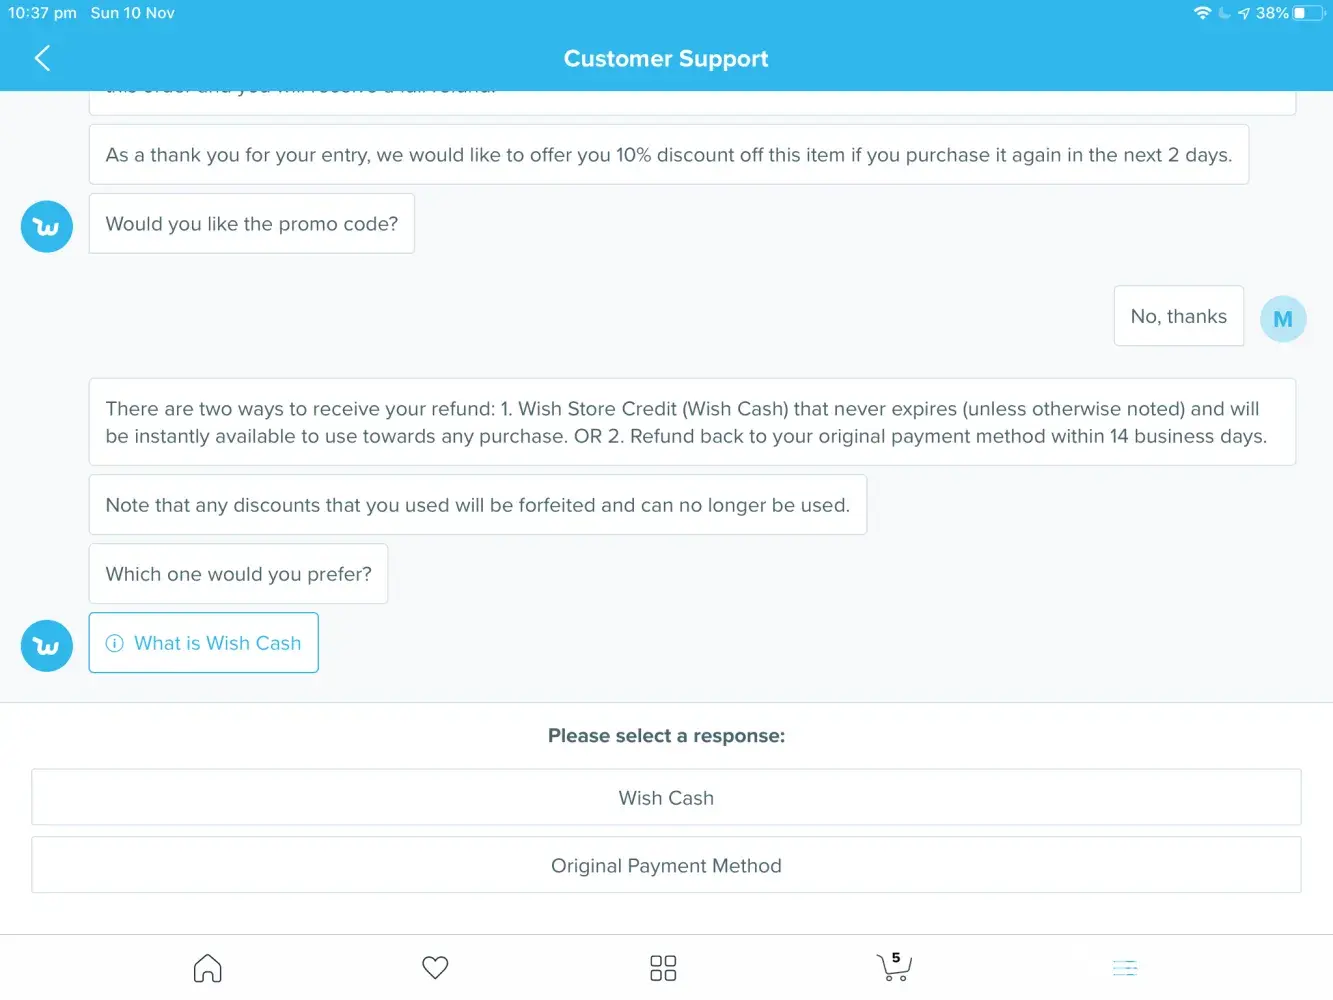Viewport: 1333px width, 1000px height.
Task: Tap the discounts forfeited note message
Action: click(x=477, y=505)
